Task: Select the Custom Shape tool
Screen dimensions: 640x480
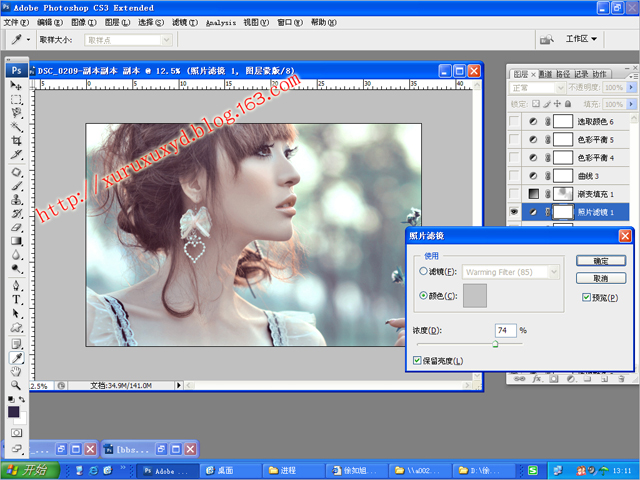Action: pyautogui.click(x=16, y=327)
